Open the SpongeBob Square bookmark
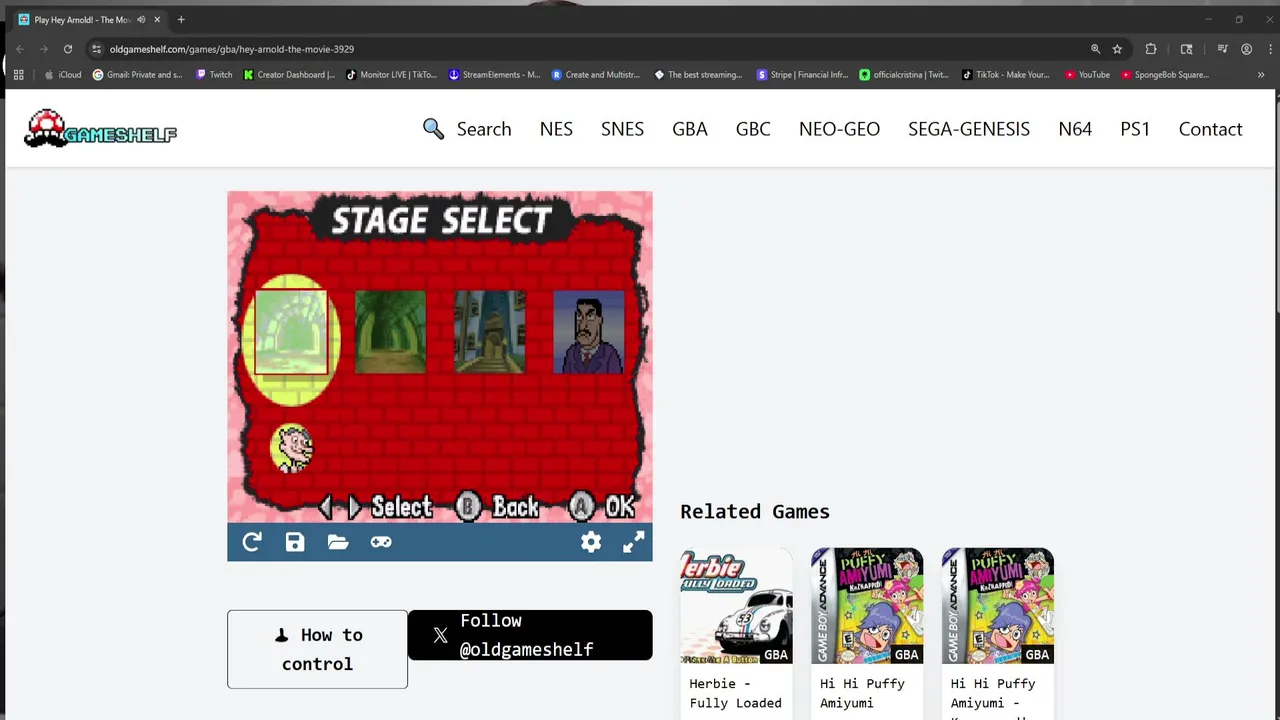Image resolution: width=1280 pixels, height=720 pixels. (x=1164, y=75)
